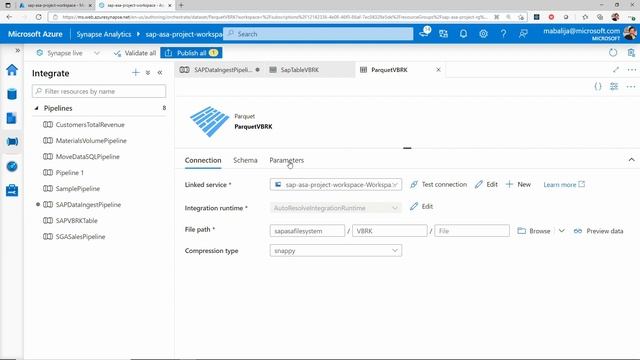Add a new Integrate resource
Image resolution: width=640 pixels, height=360 pixels.
tap(136, 73)
